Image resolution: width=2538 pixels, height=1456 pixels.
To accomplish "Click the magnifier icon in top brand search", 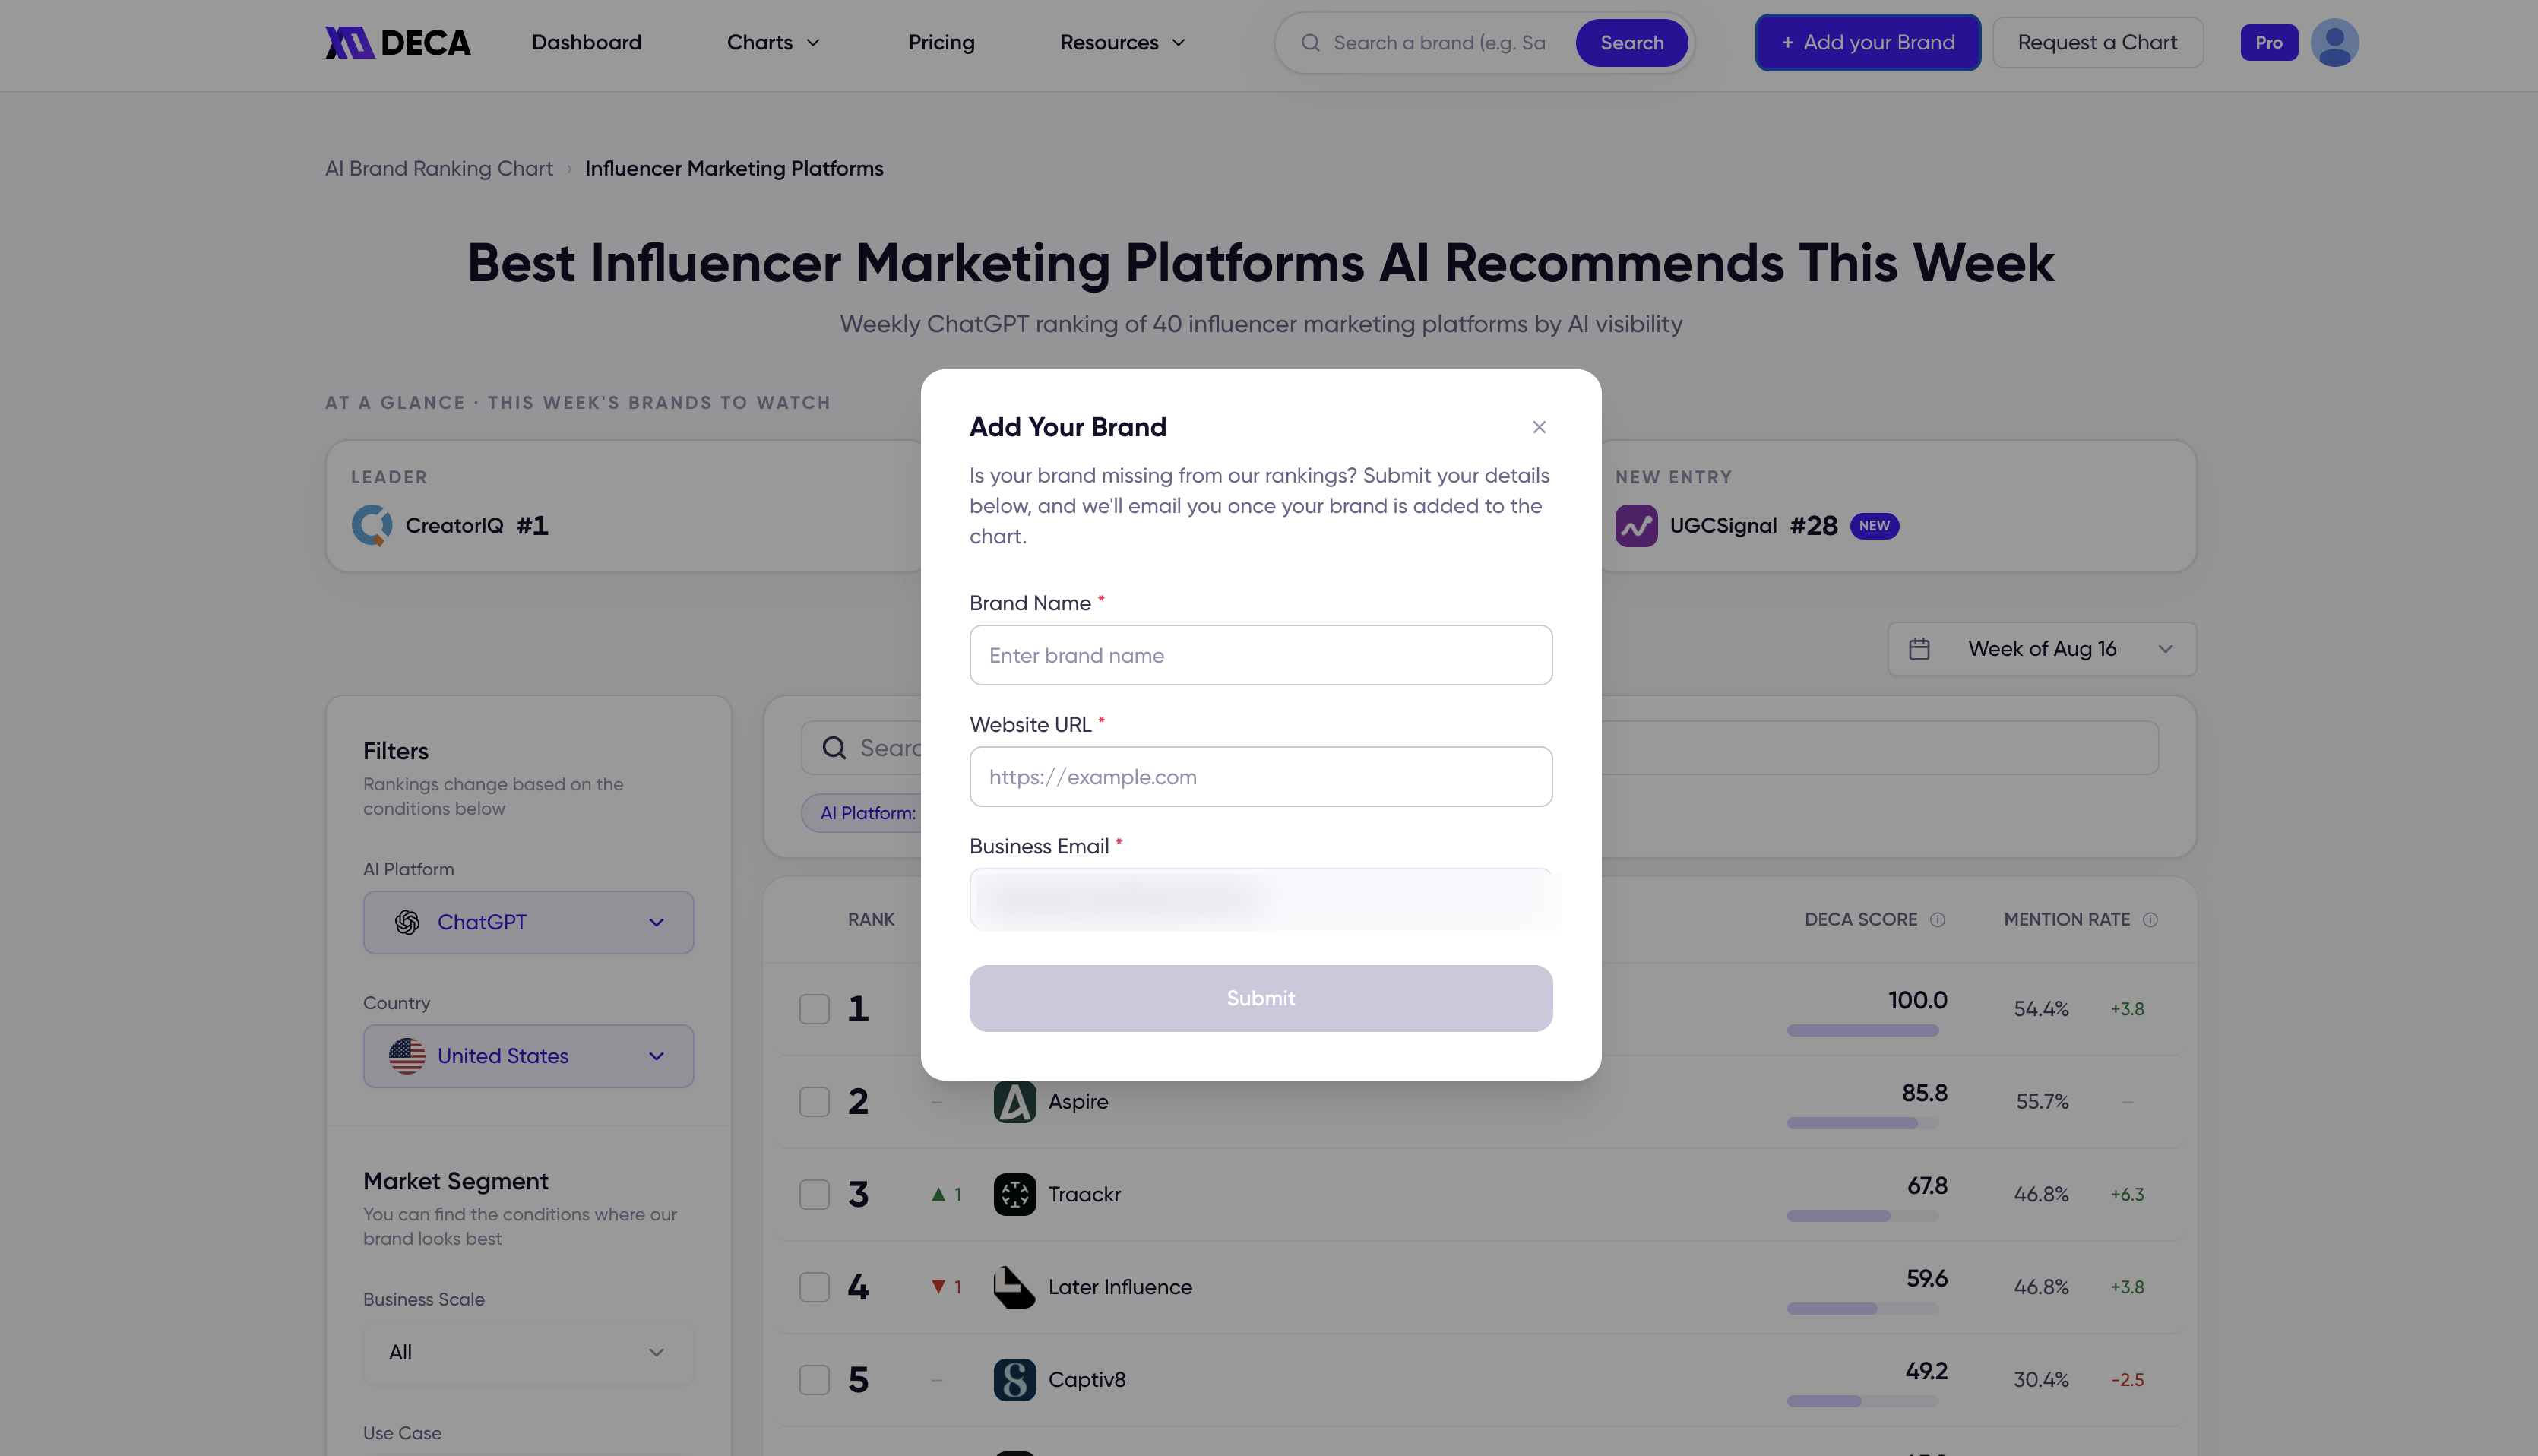I will coord(1310,43).
